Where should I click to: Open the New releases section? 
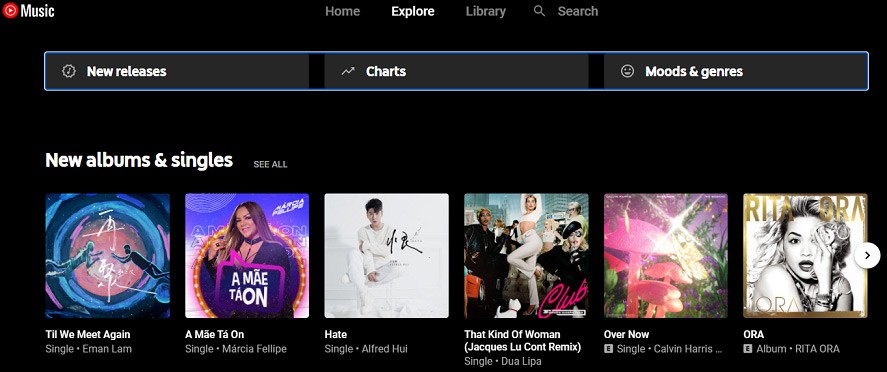coord(177,71)
